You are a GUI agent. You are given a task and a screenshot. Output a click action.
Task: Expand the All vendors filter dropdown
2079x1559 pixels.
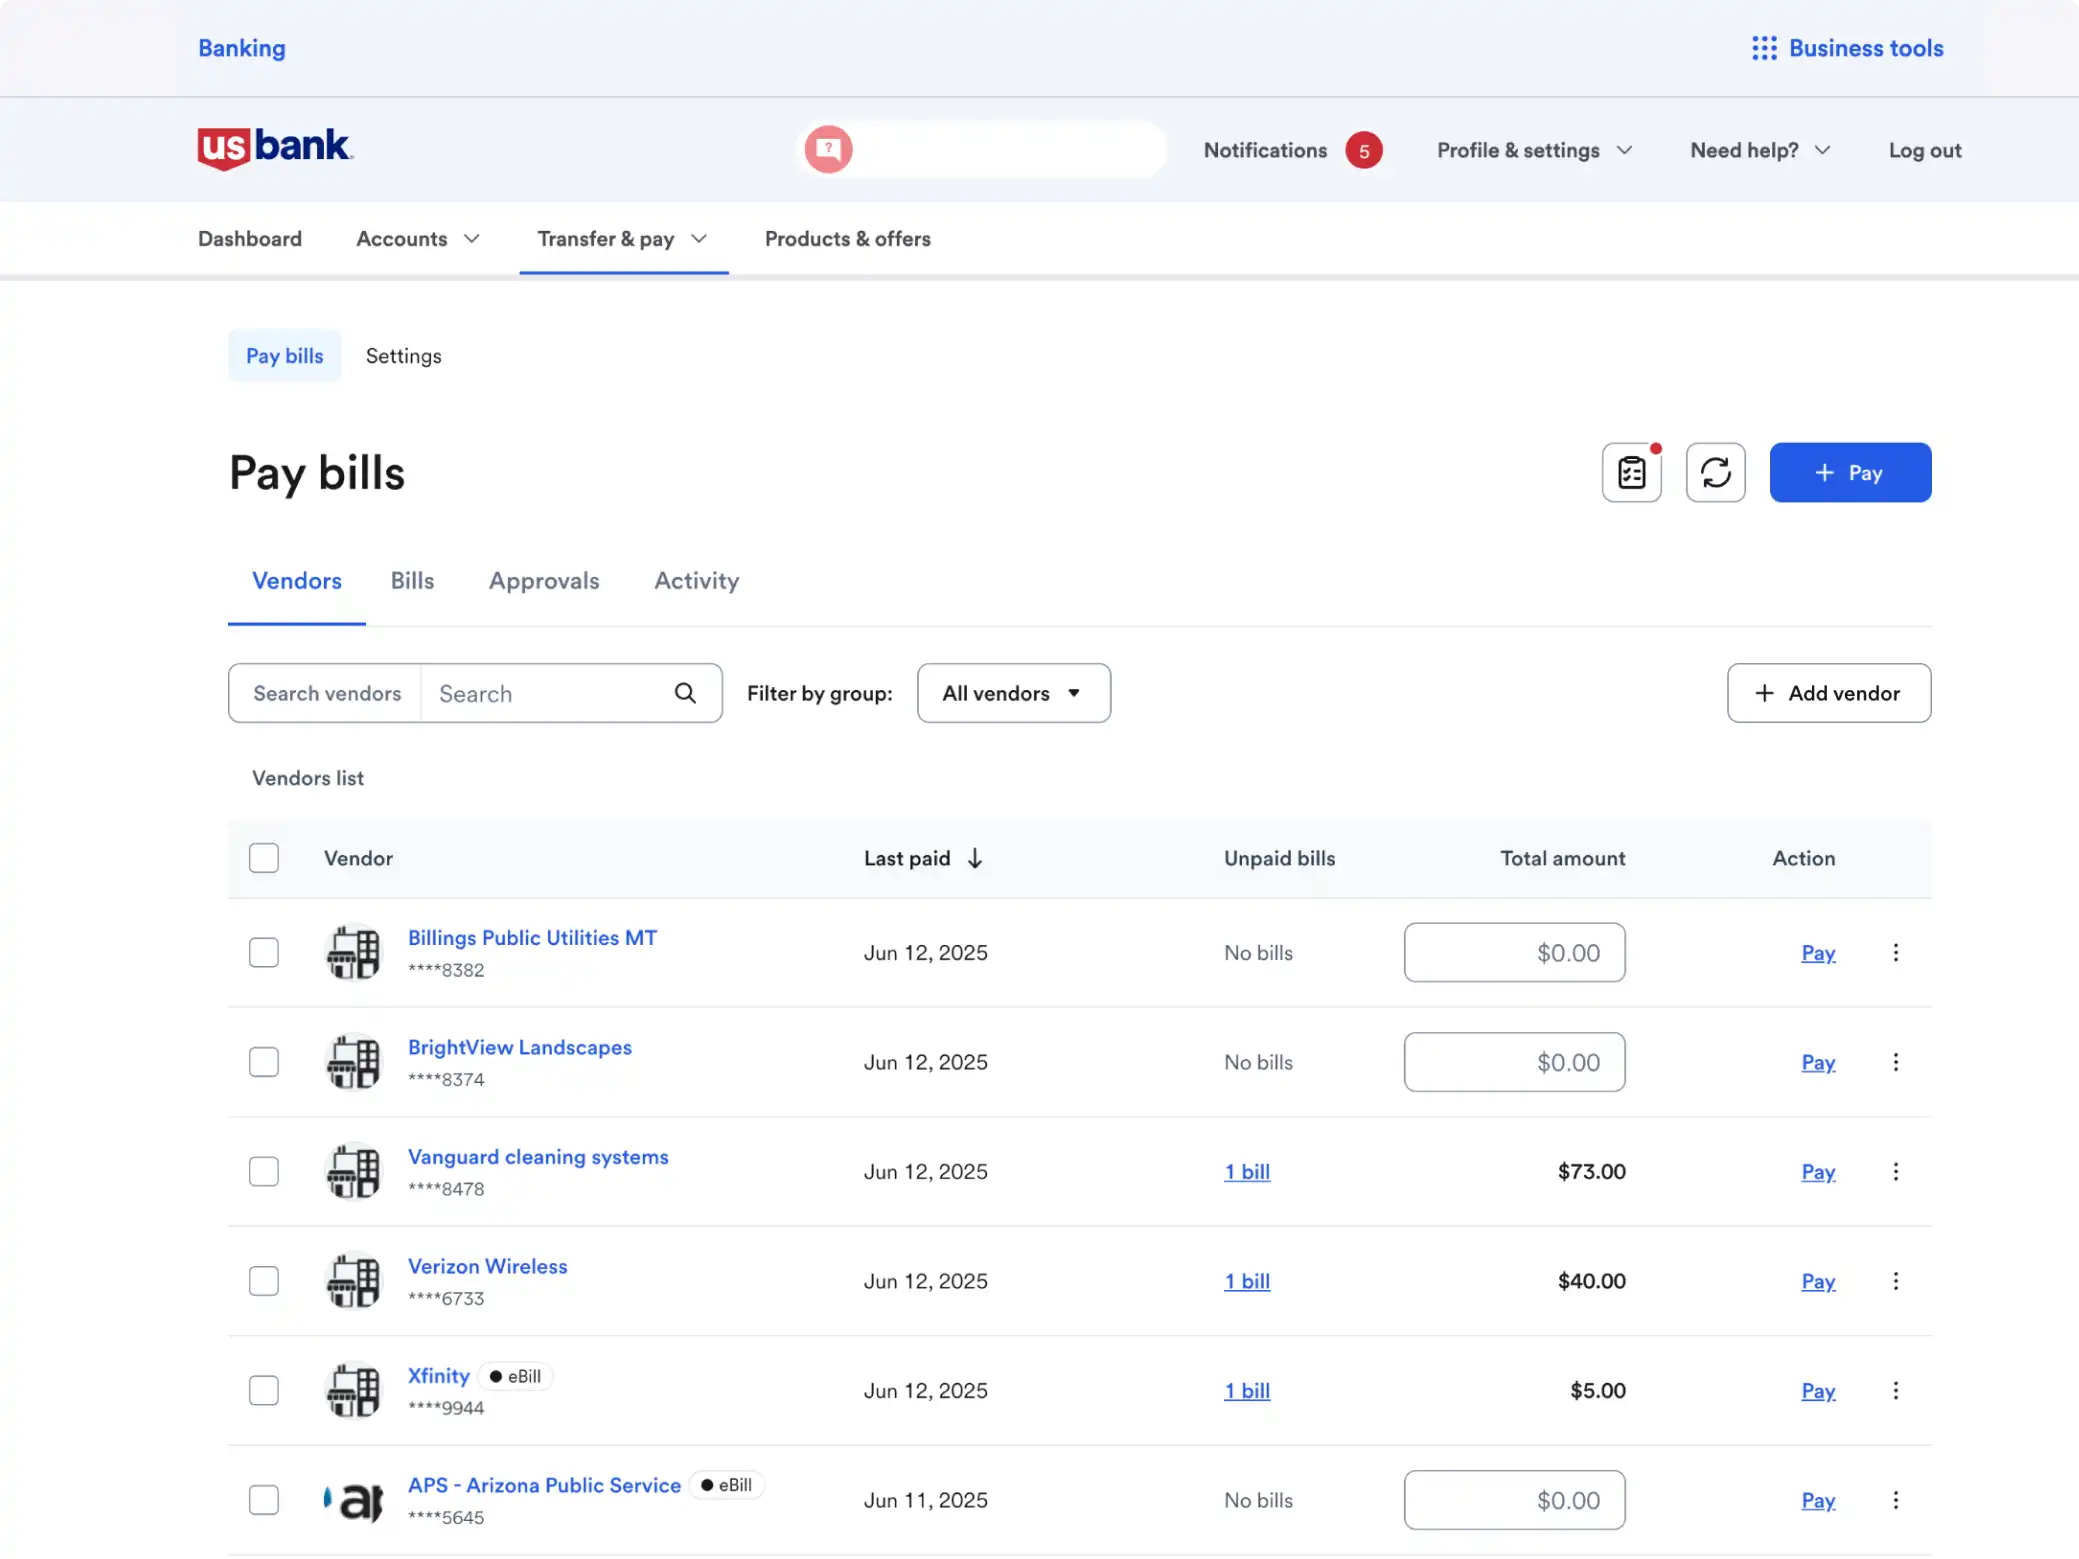click(x=1013, y=693)
